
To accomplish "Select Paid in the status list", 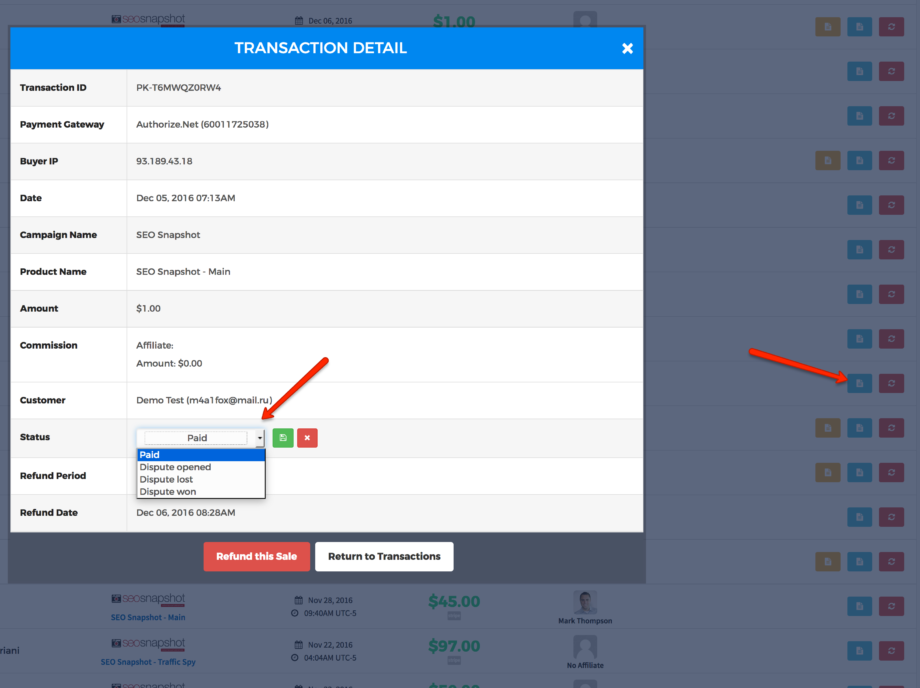I will tap(201, 455).
